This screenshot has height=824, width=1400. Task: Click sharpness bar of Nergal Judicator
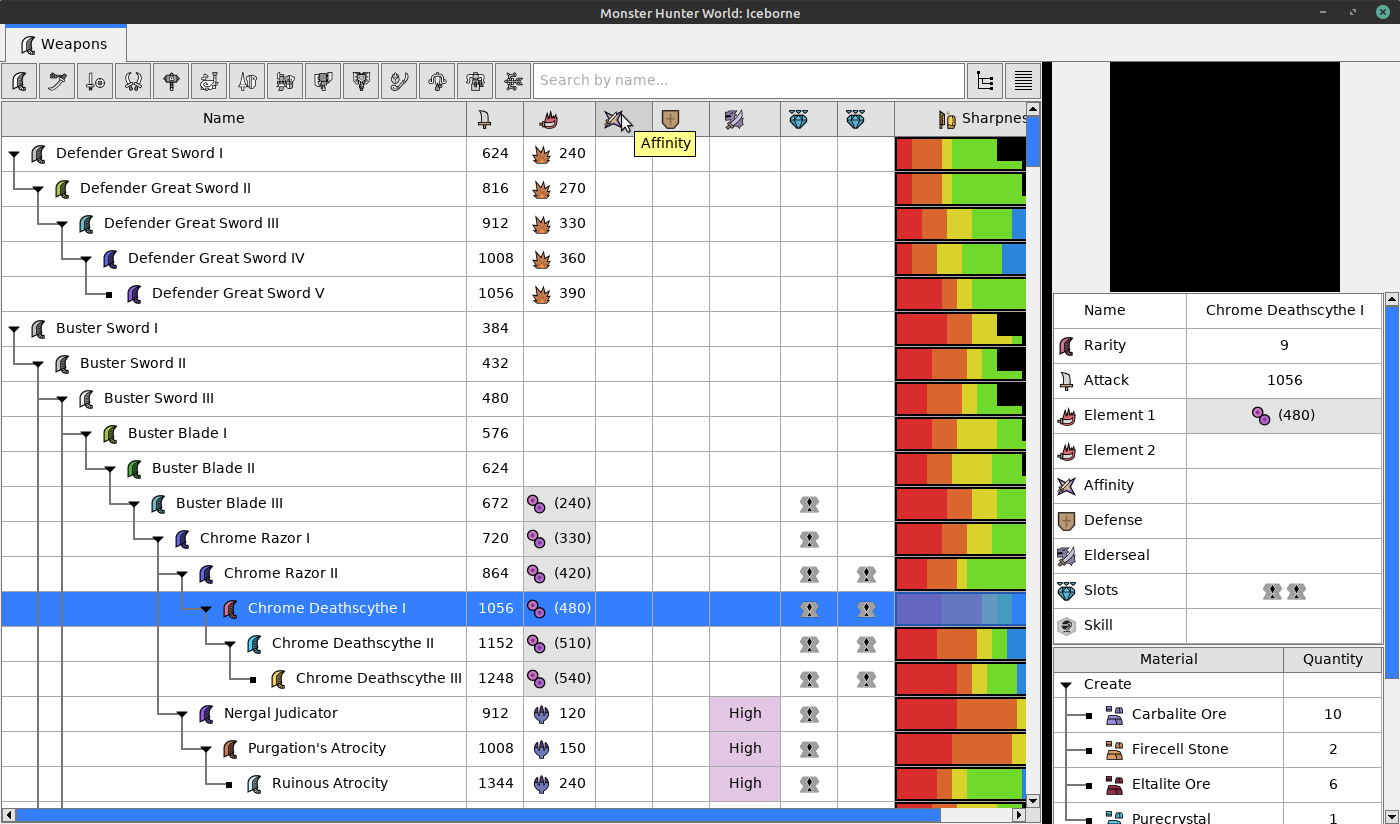(960, 714)
